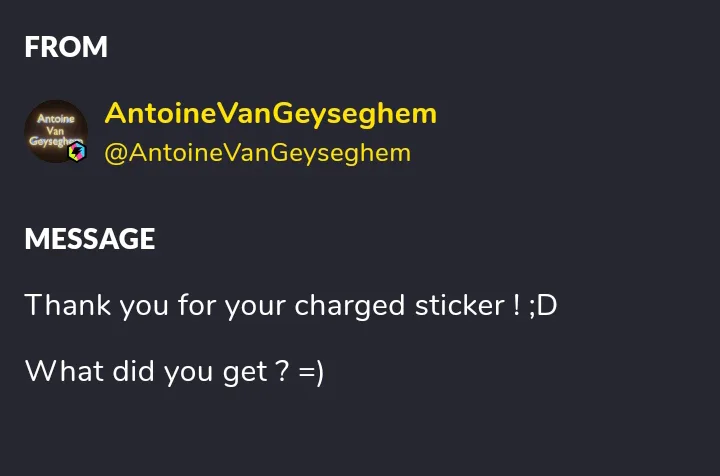Click the exclamation mark after "sticker"
The height and width of the screenshot is (476, 720).
[517, 305]
